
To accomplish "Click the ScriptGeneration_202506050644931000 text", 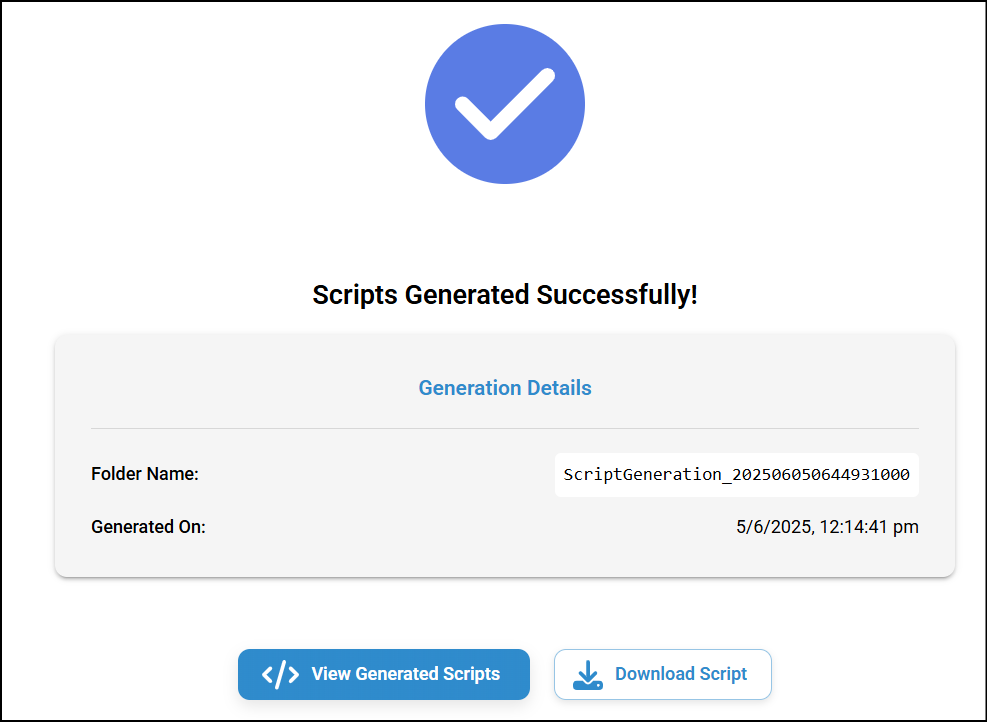I will [x=736, y=475].
